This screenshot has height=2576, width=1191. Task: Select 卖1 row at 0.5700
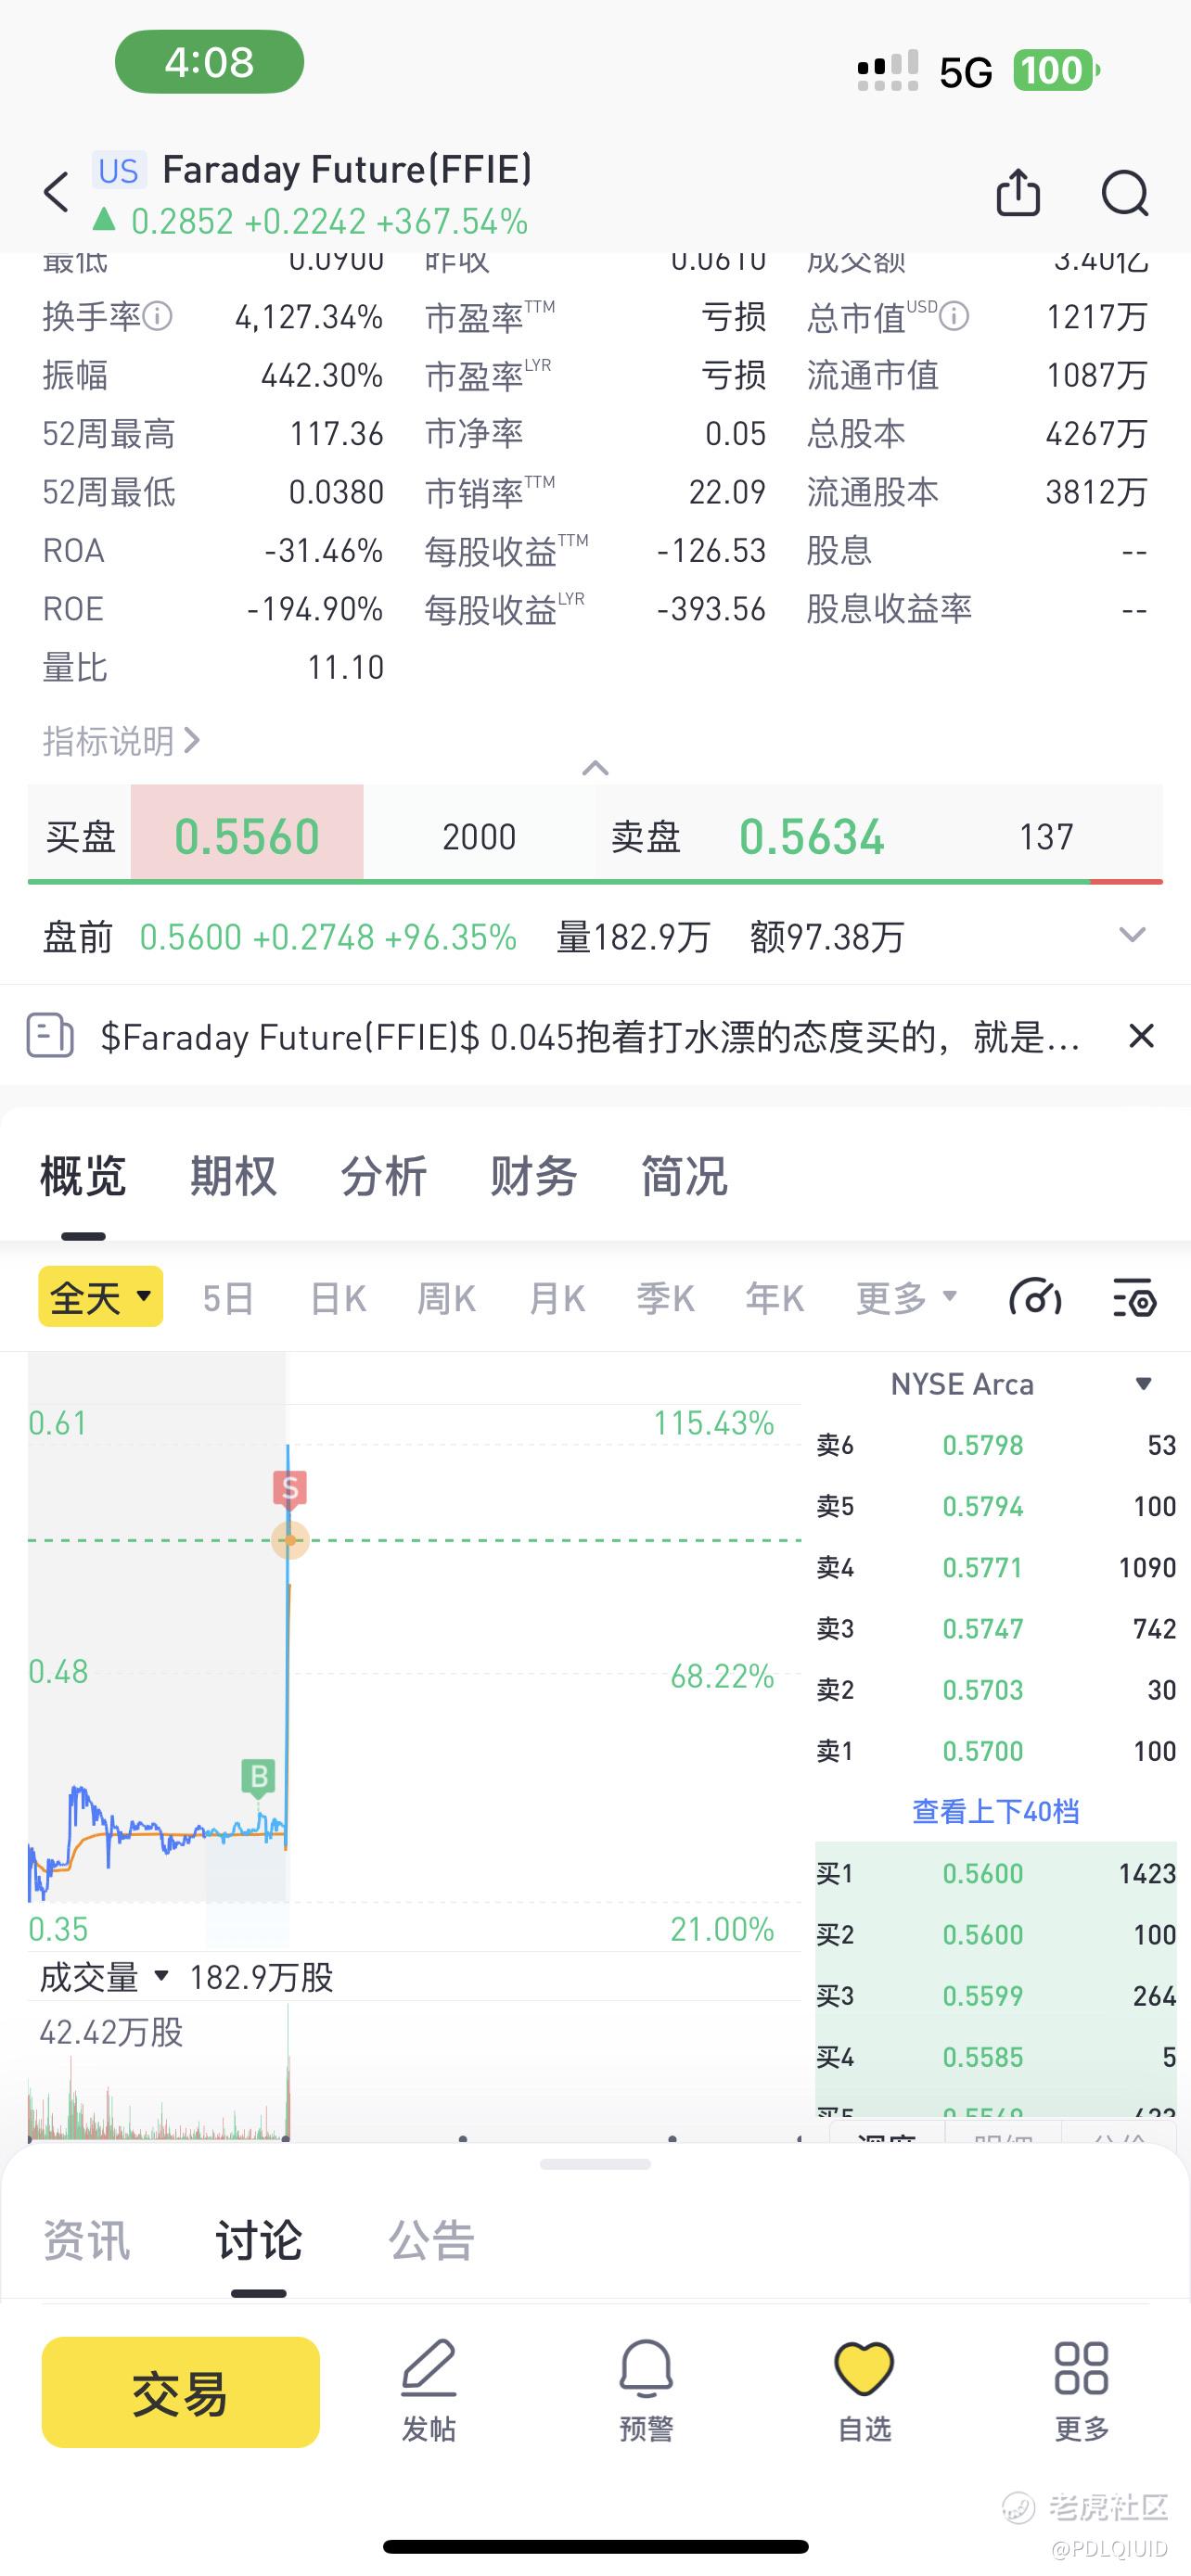point(996,1751)
